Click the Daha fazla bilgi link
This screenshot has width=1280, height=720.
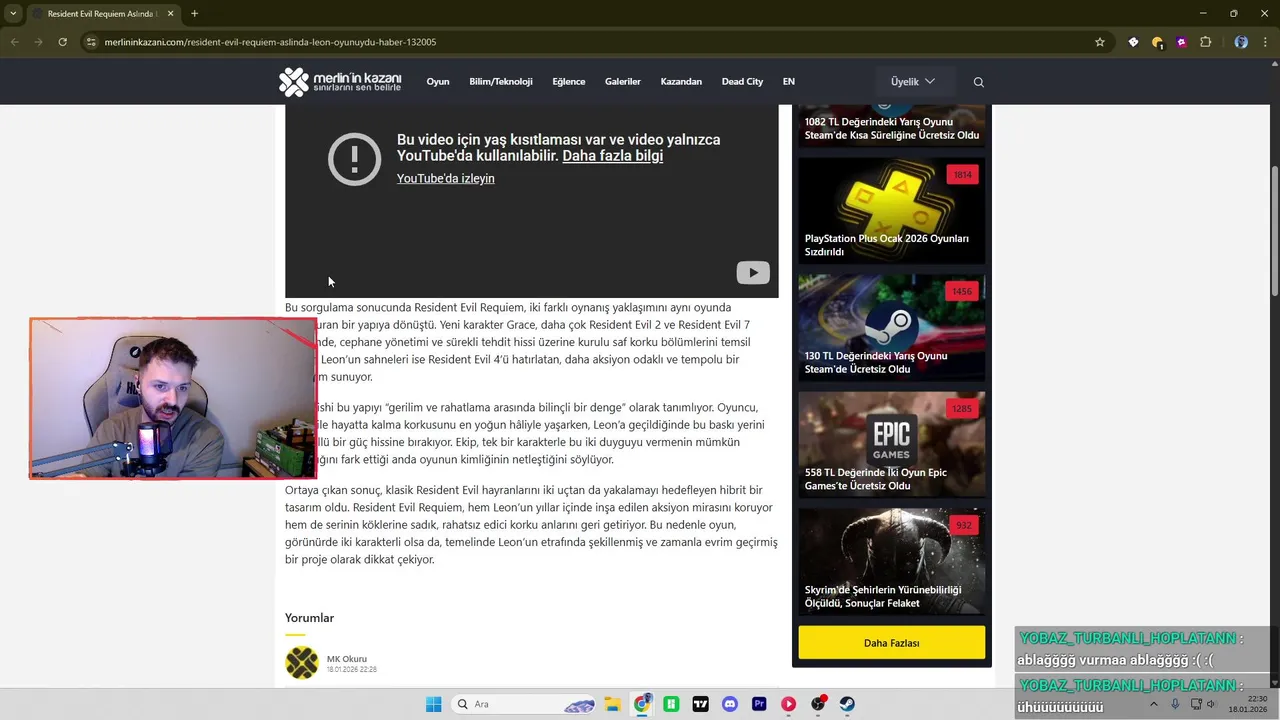613,156
